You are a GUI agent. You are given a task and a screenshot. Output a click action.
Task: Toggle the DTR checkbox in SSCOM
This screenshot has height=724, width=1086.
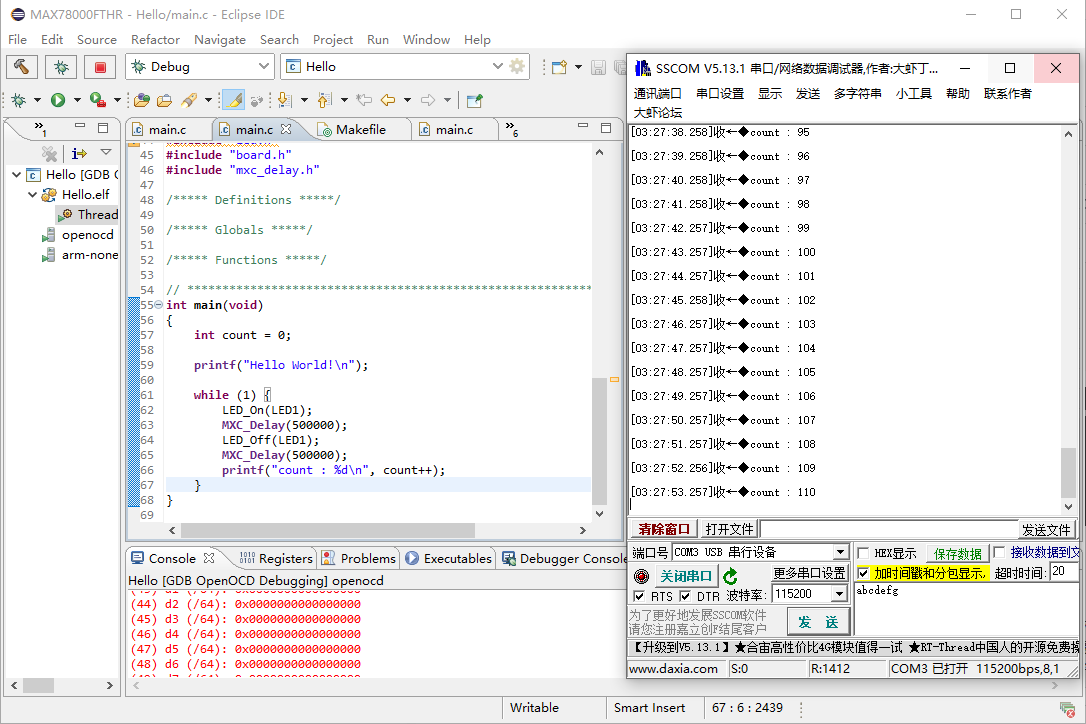click(x=685, y=596)
